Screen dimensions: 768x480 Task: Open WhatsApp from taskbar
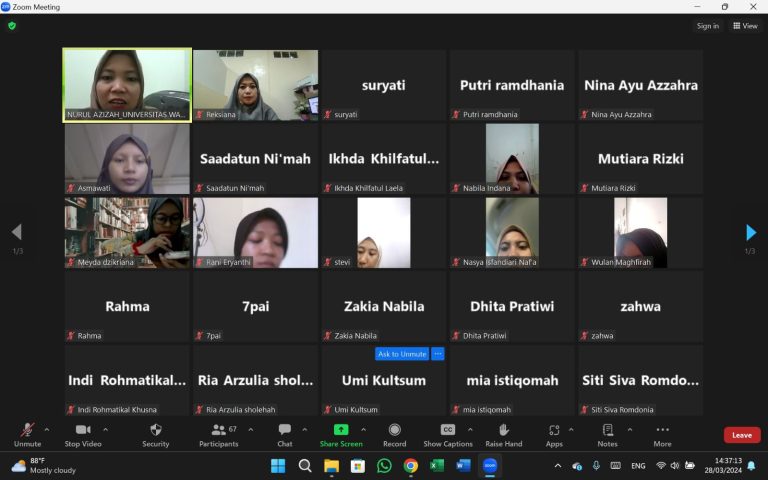point(384,465)
